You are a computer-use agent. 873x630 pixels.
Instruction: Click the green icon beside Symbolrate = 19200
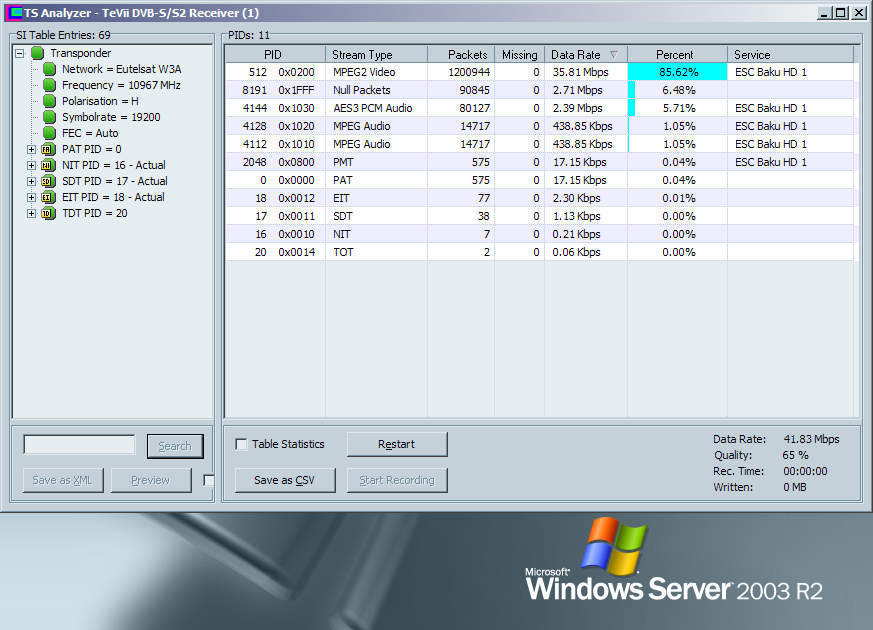point(50,117)
